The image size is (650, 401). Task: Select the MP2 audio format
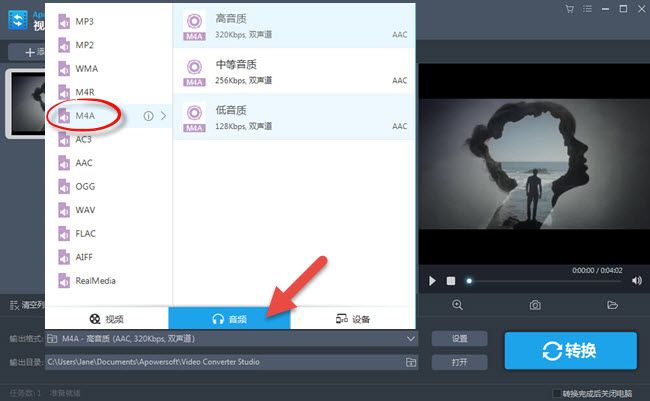click(x=109, y=45)
